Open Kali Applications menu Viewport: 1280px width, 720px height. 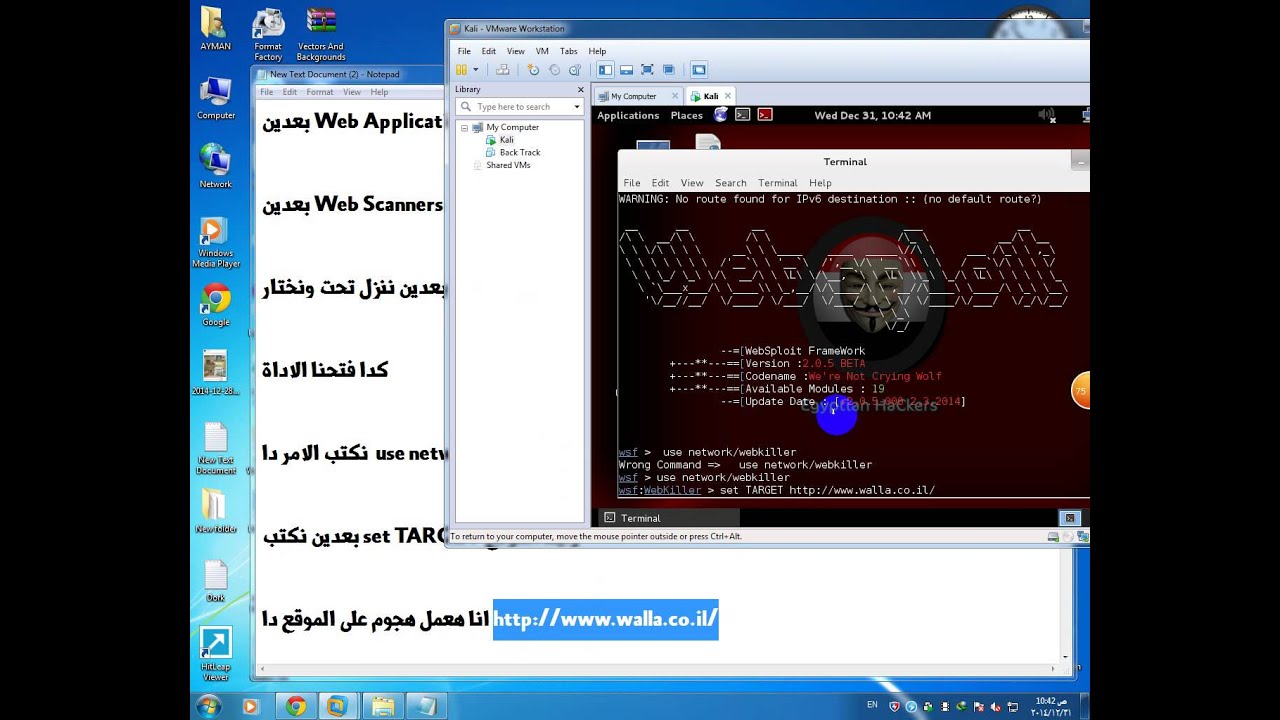[628, 116]
